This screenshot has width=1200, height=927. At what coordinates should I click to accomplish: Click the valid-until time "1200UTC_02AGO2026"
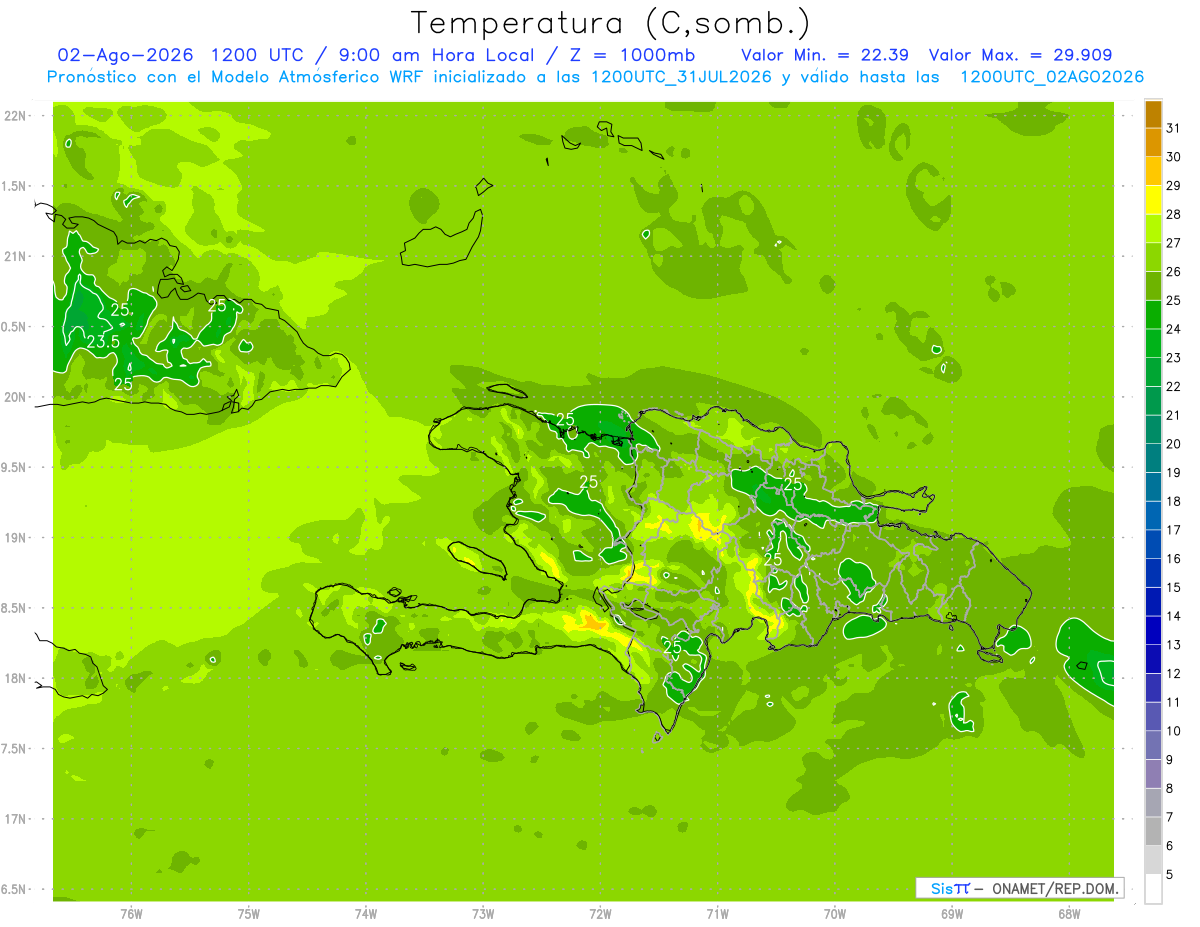(1052, 77)
